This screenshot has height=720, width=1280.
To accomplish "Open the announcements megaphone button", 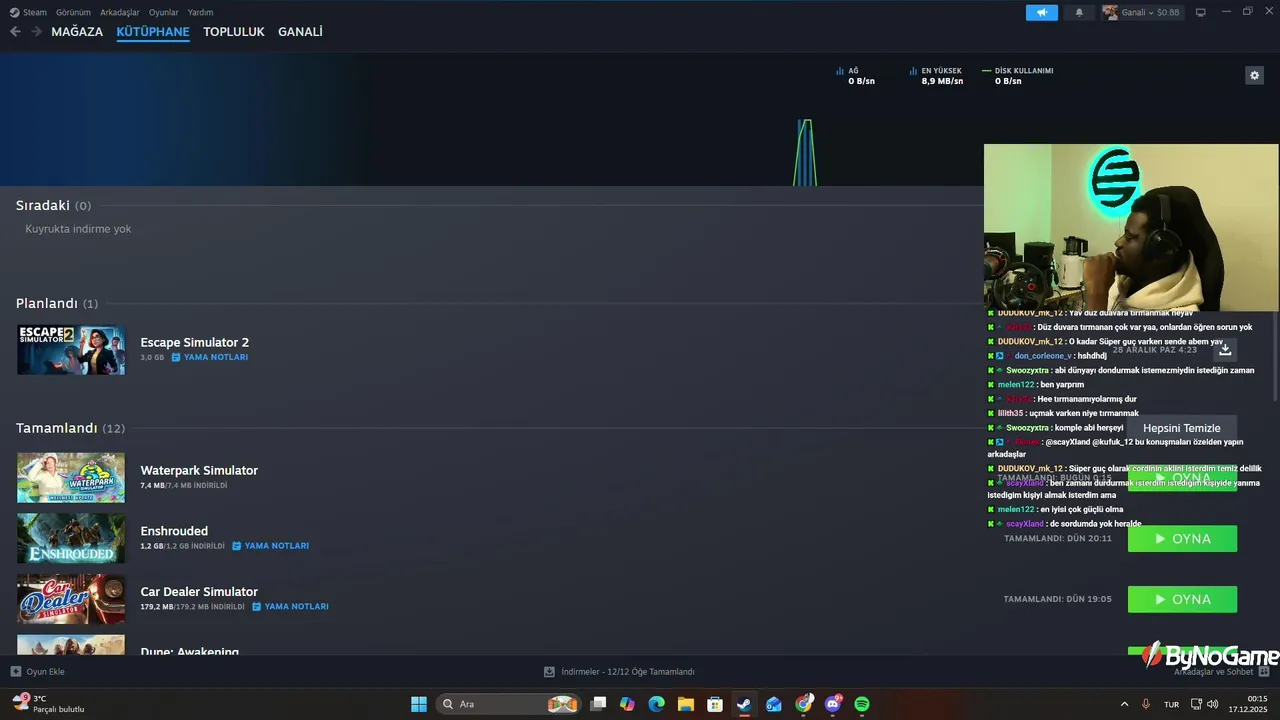I will (1041, 12).
